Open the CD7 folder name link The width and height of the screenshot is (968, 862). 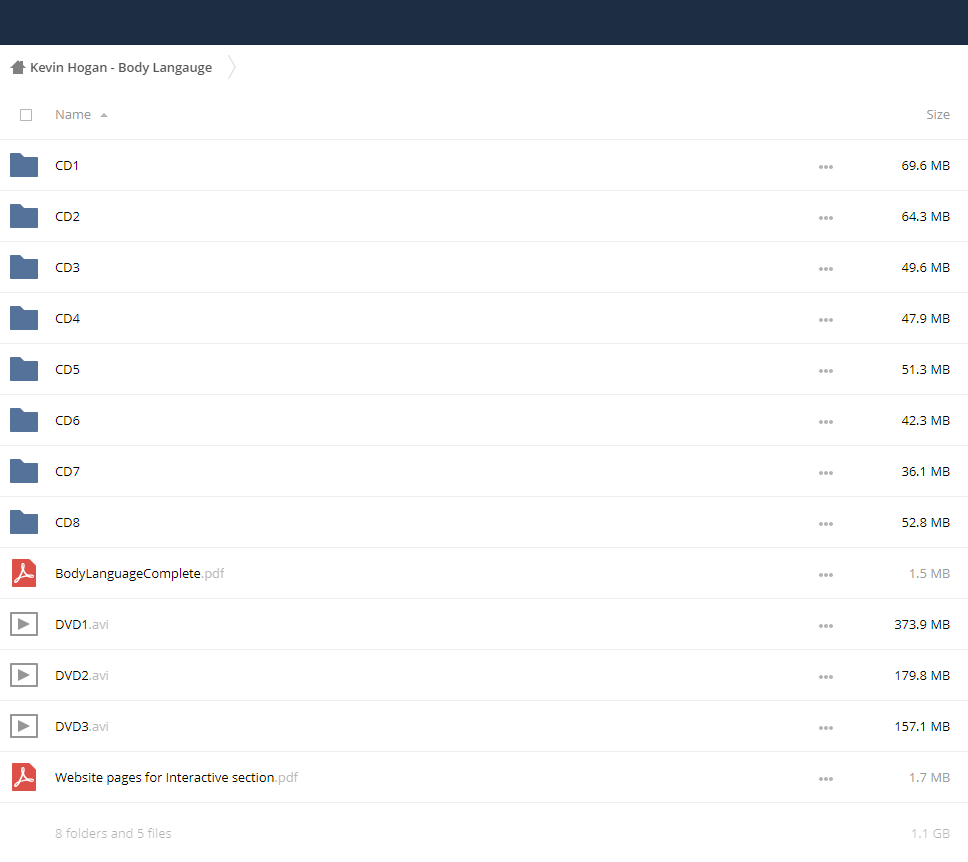tap(67, 472)
